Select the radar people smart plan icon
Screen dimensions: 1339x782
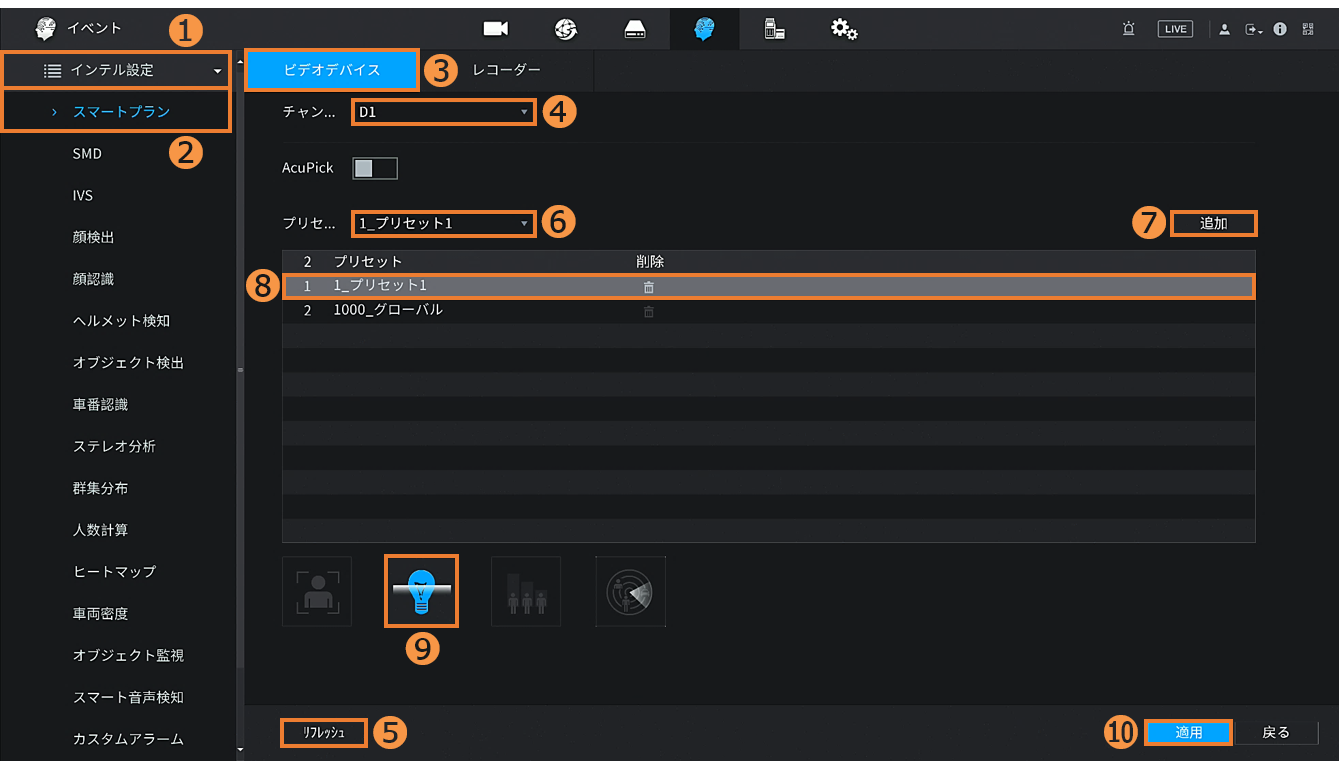630,591
